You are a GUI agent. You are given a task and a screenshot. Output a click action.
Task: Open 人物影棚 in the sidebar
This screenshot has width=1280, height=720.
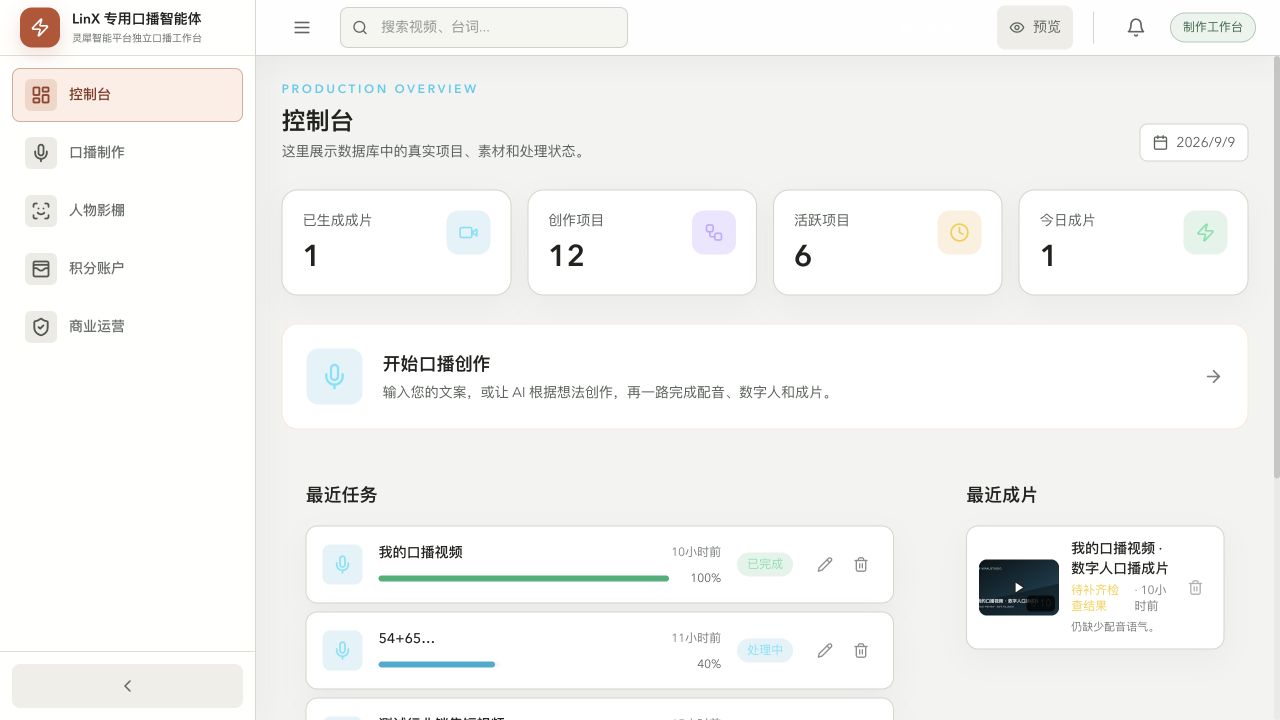127,211
